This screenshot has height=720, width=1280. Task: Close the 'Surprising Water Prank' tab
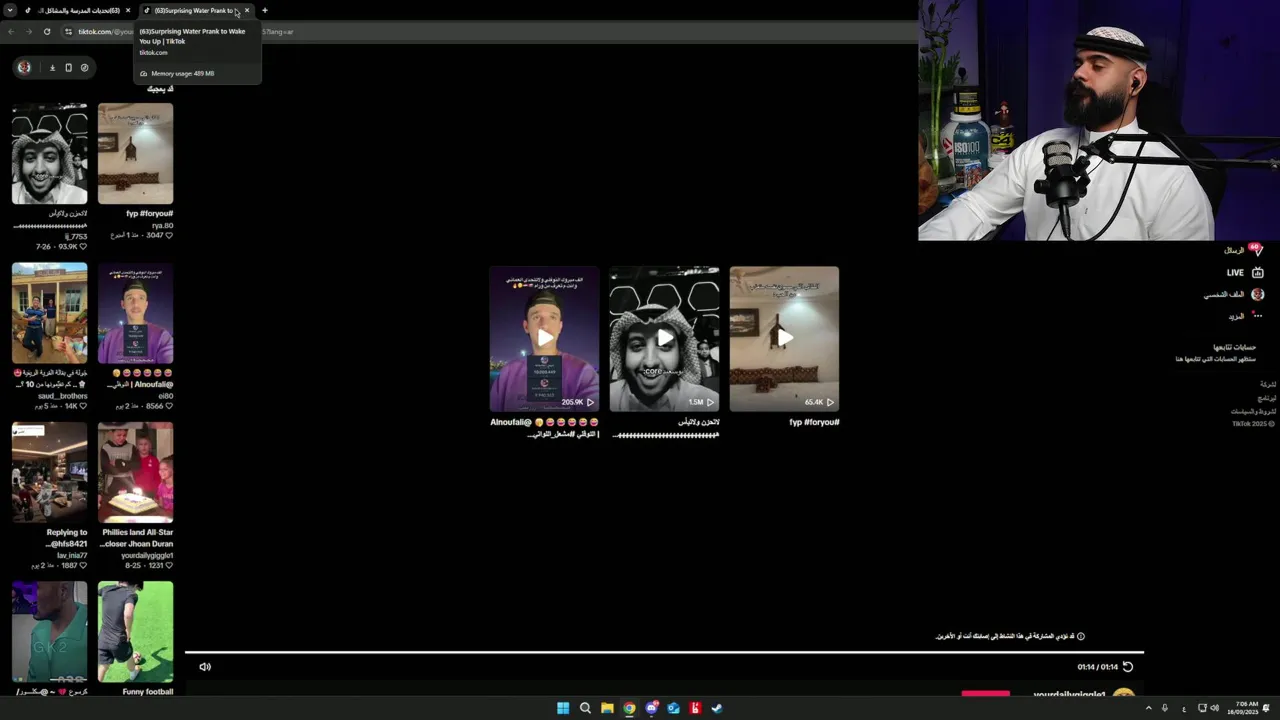point(247,10)
